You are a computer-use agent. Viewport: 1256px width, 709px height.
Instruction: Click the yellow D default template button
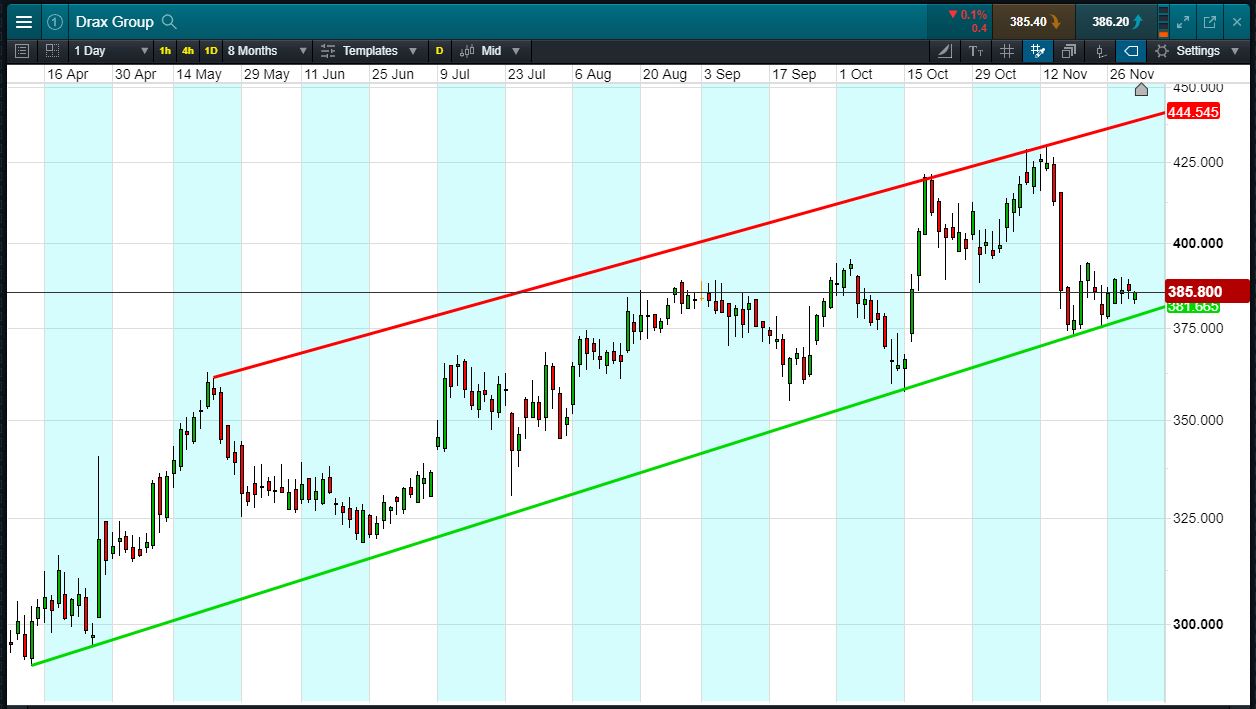click(439, 50)
